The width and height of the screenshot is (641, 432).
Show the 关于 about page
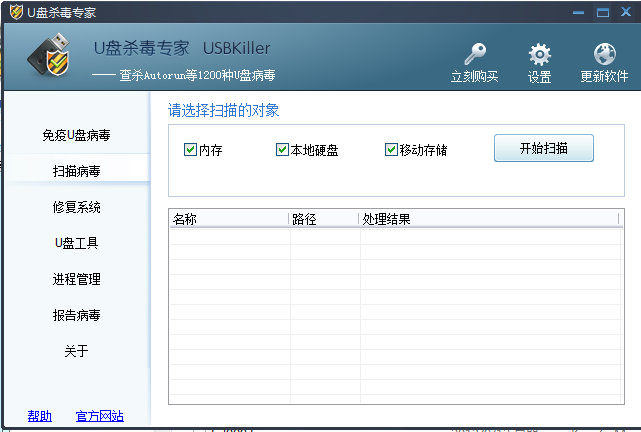pyautogui.click(x=76, y=351)
